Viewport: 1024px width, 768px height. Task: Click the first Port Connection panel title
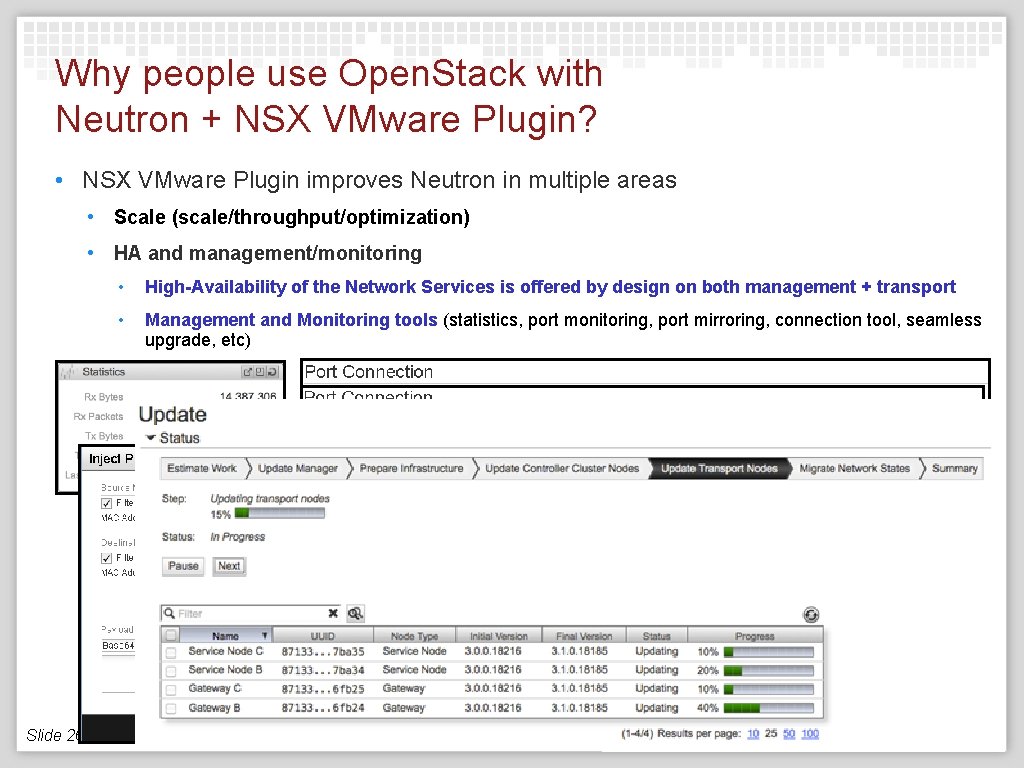pyautogui.click(x=369, y=372)
